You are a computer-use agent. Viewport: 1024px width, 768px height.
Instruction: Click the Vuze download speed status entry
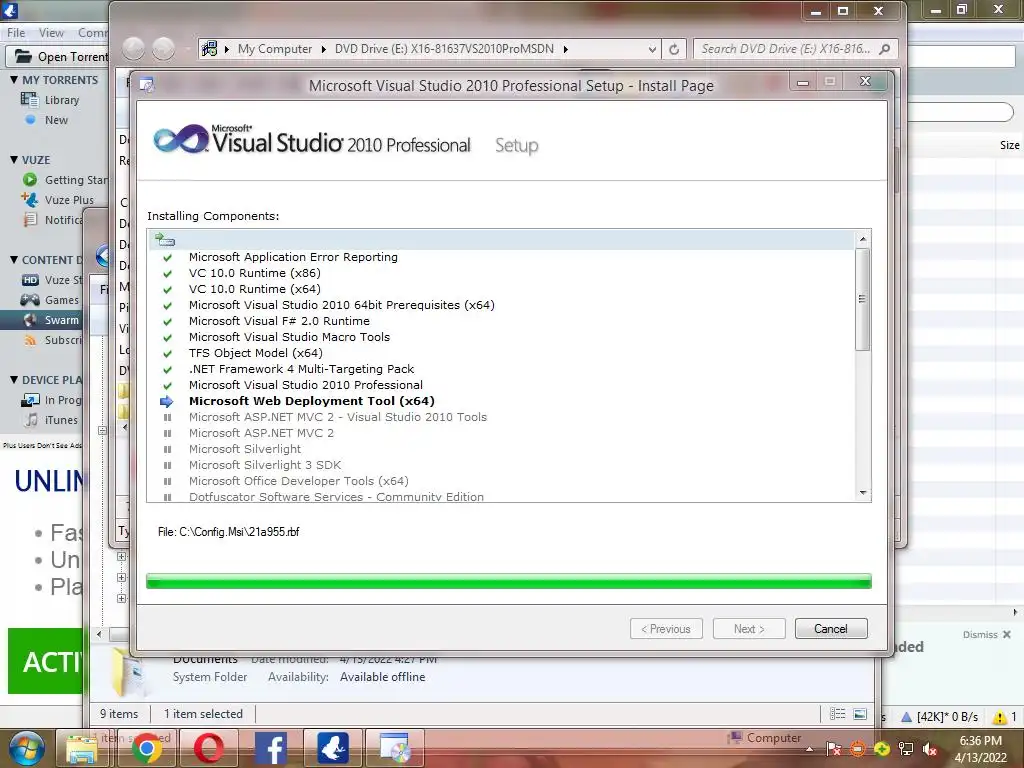point(940,716)
